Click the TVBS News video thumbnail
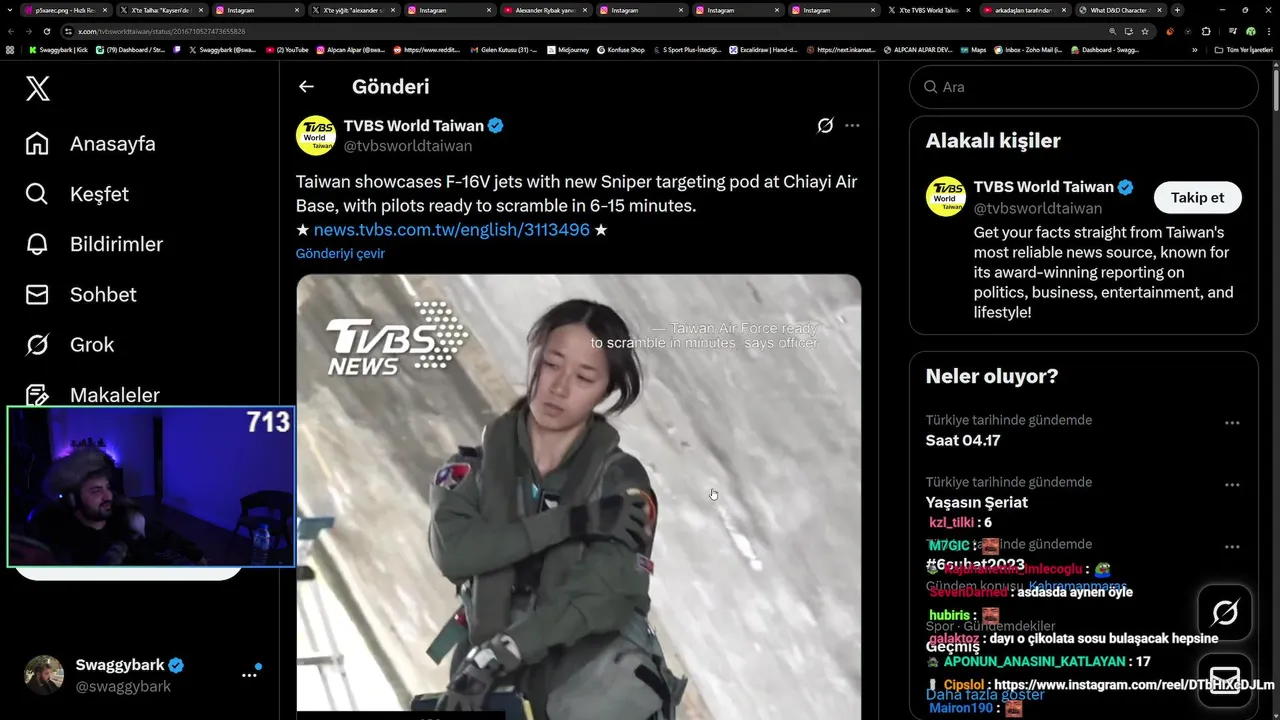 point(578,495)
